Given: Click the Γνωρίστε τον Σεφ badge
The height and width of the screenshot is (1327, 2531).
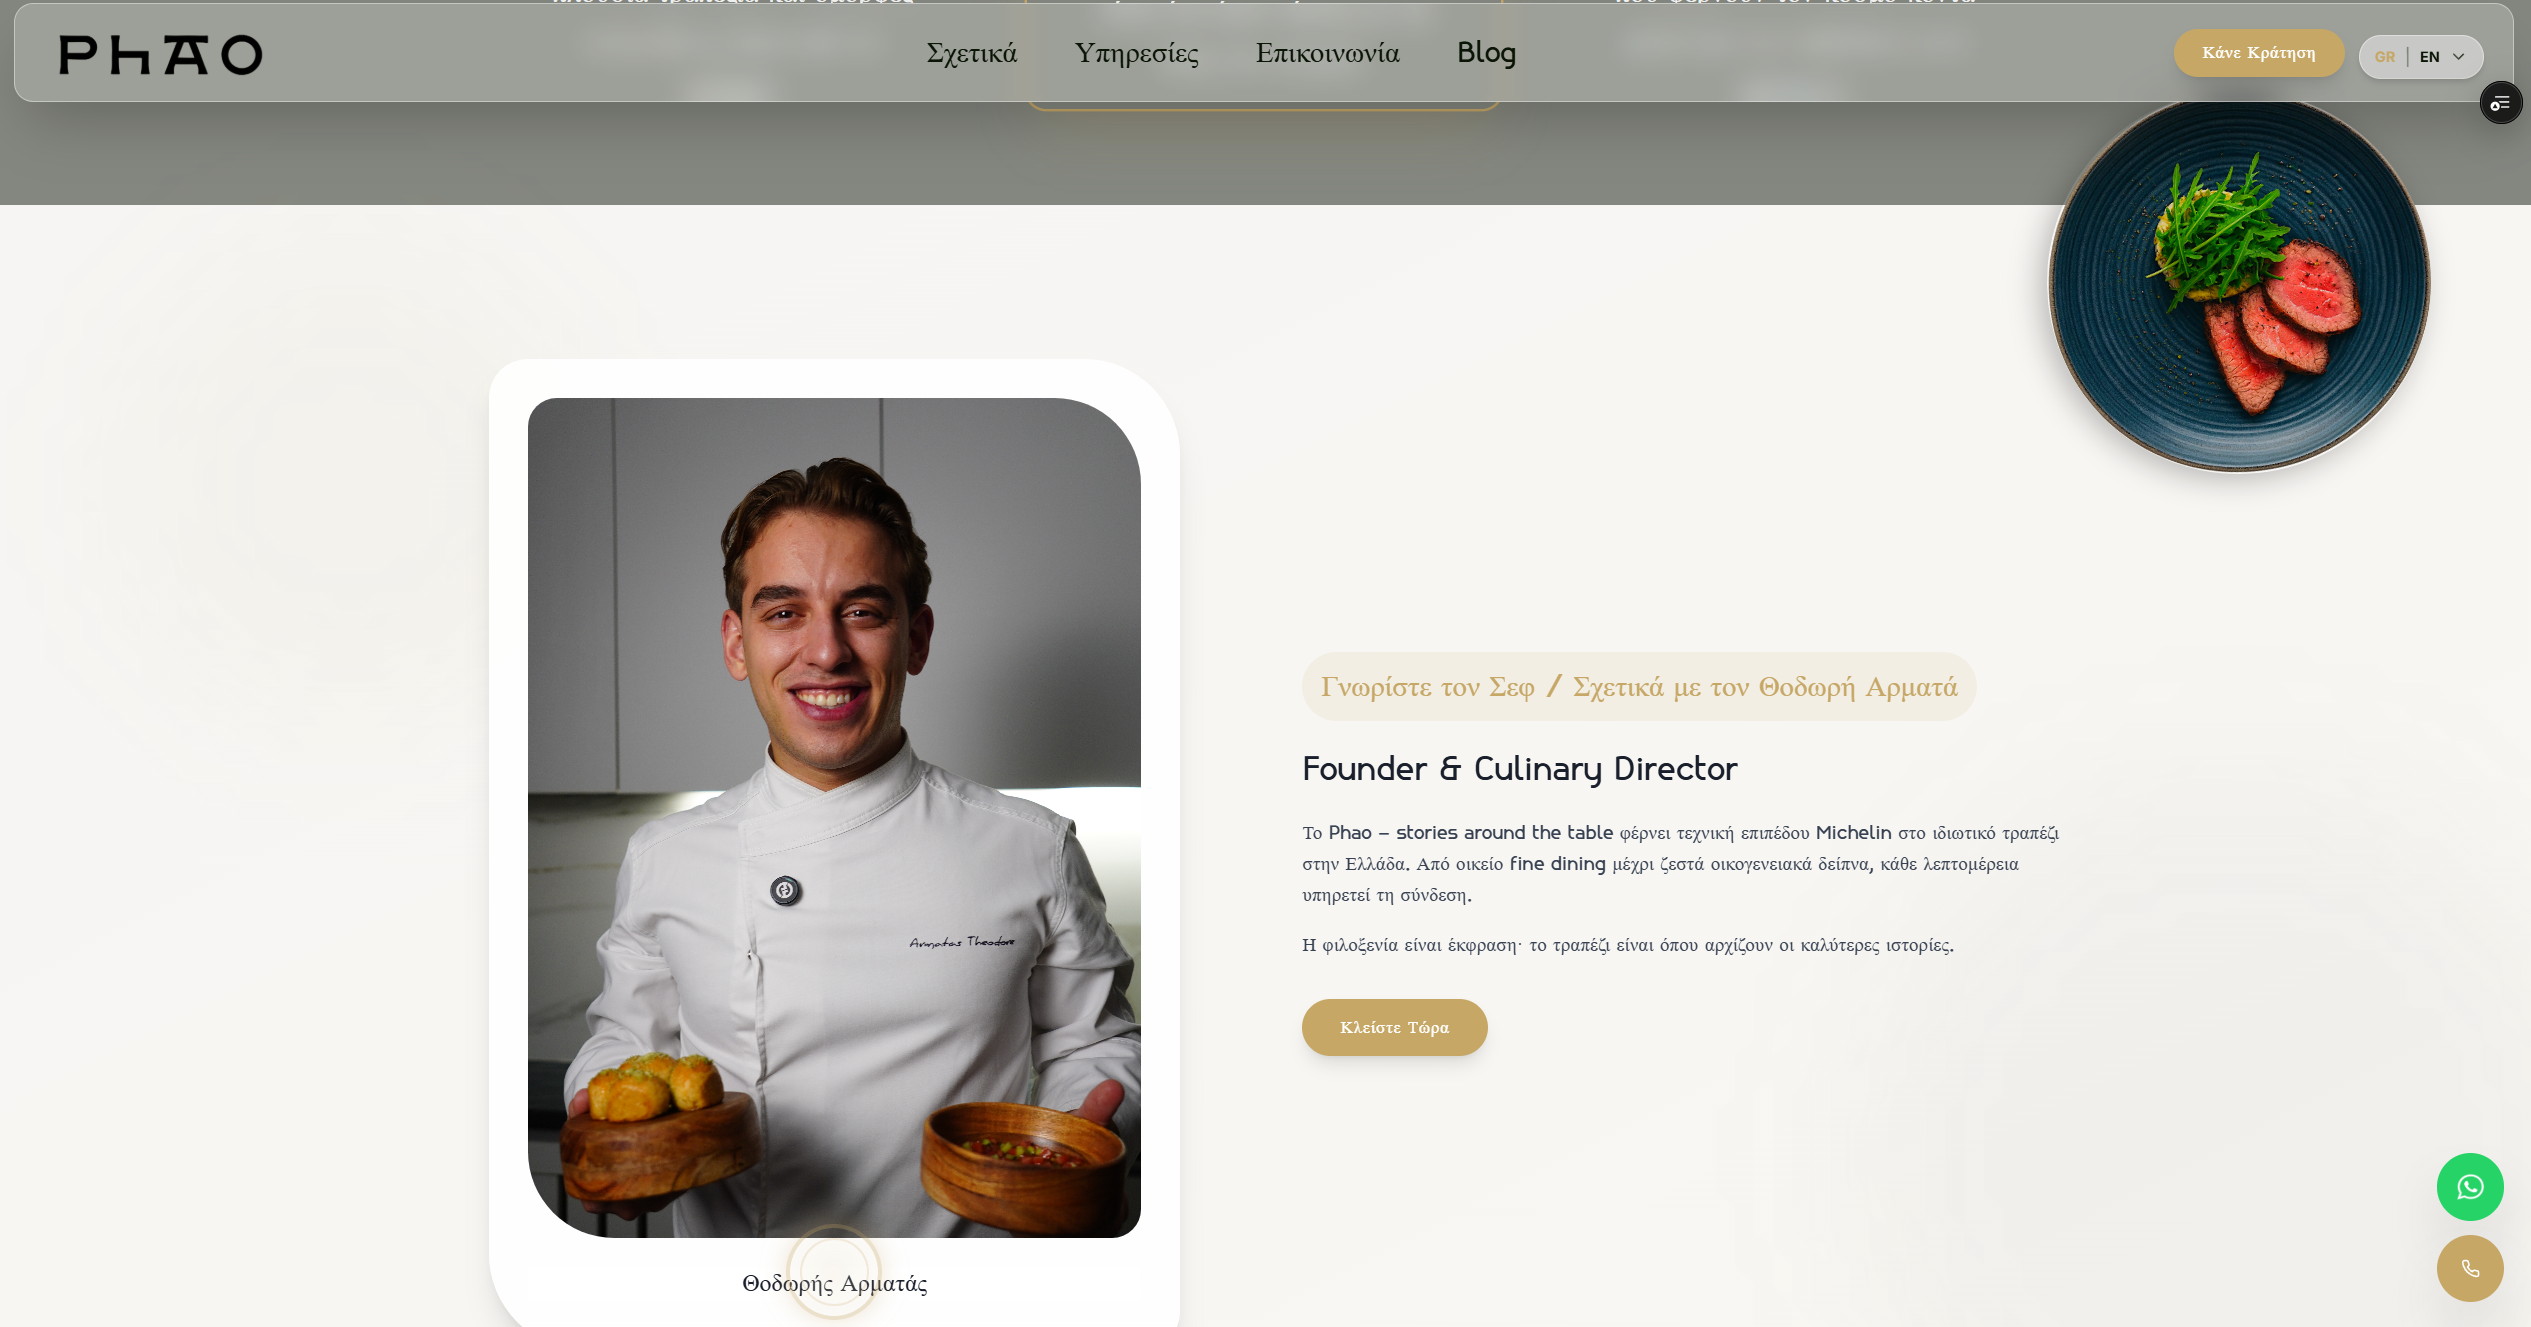Looking at the screenshot, I should 1639,687.
